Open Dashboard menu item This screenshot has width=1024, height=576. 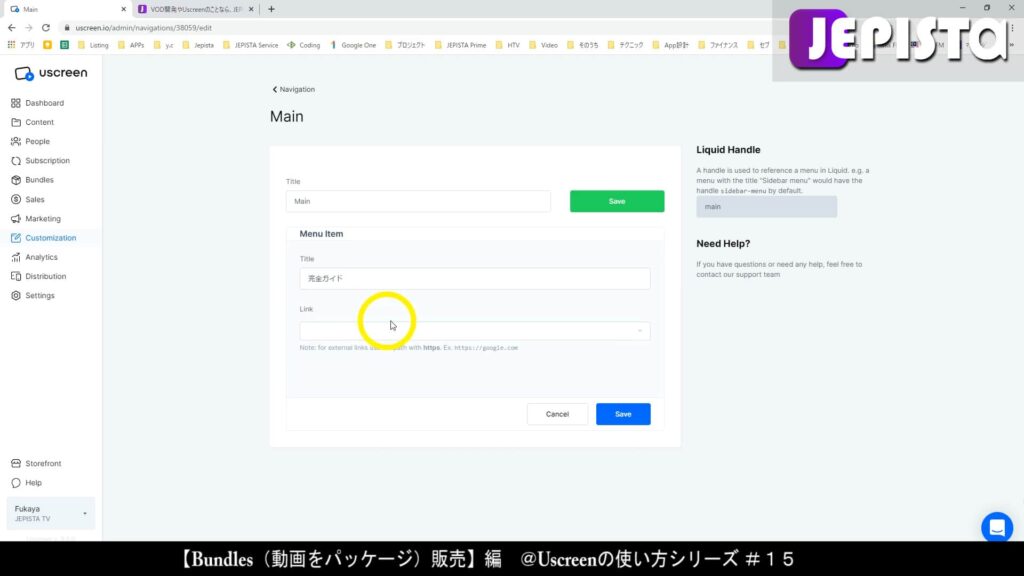(x=44, y=103)
